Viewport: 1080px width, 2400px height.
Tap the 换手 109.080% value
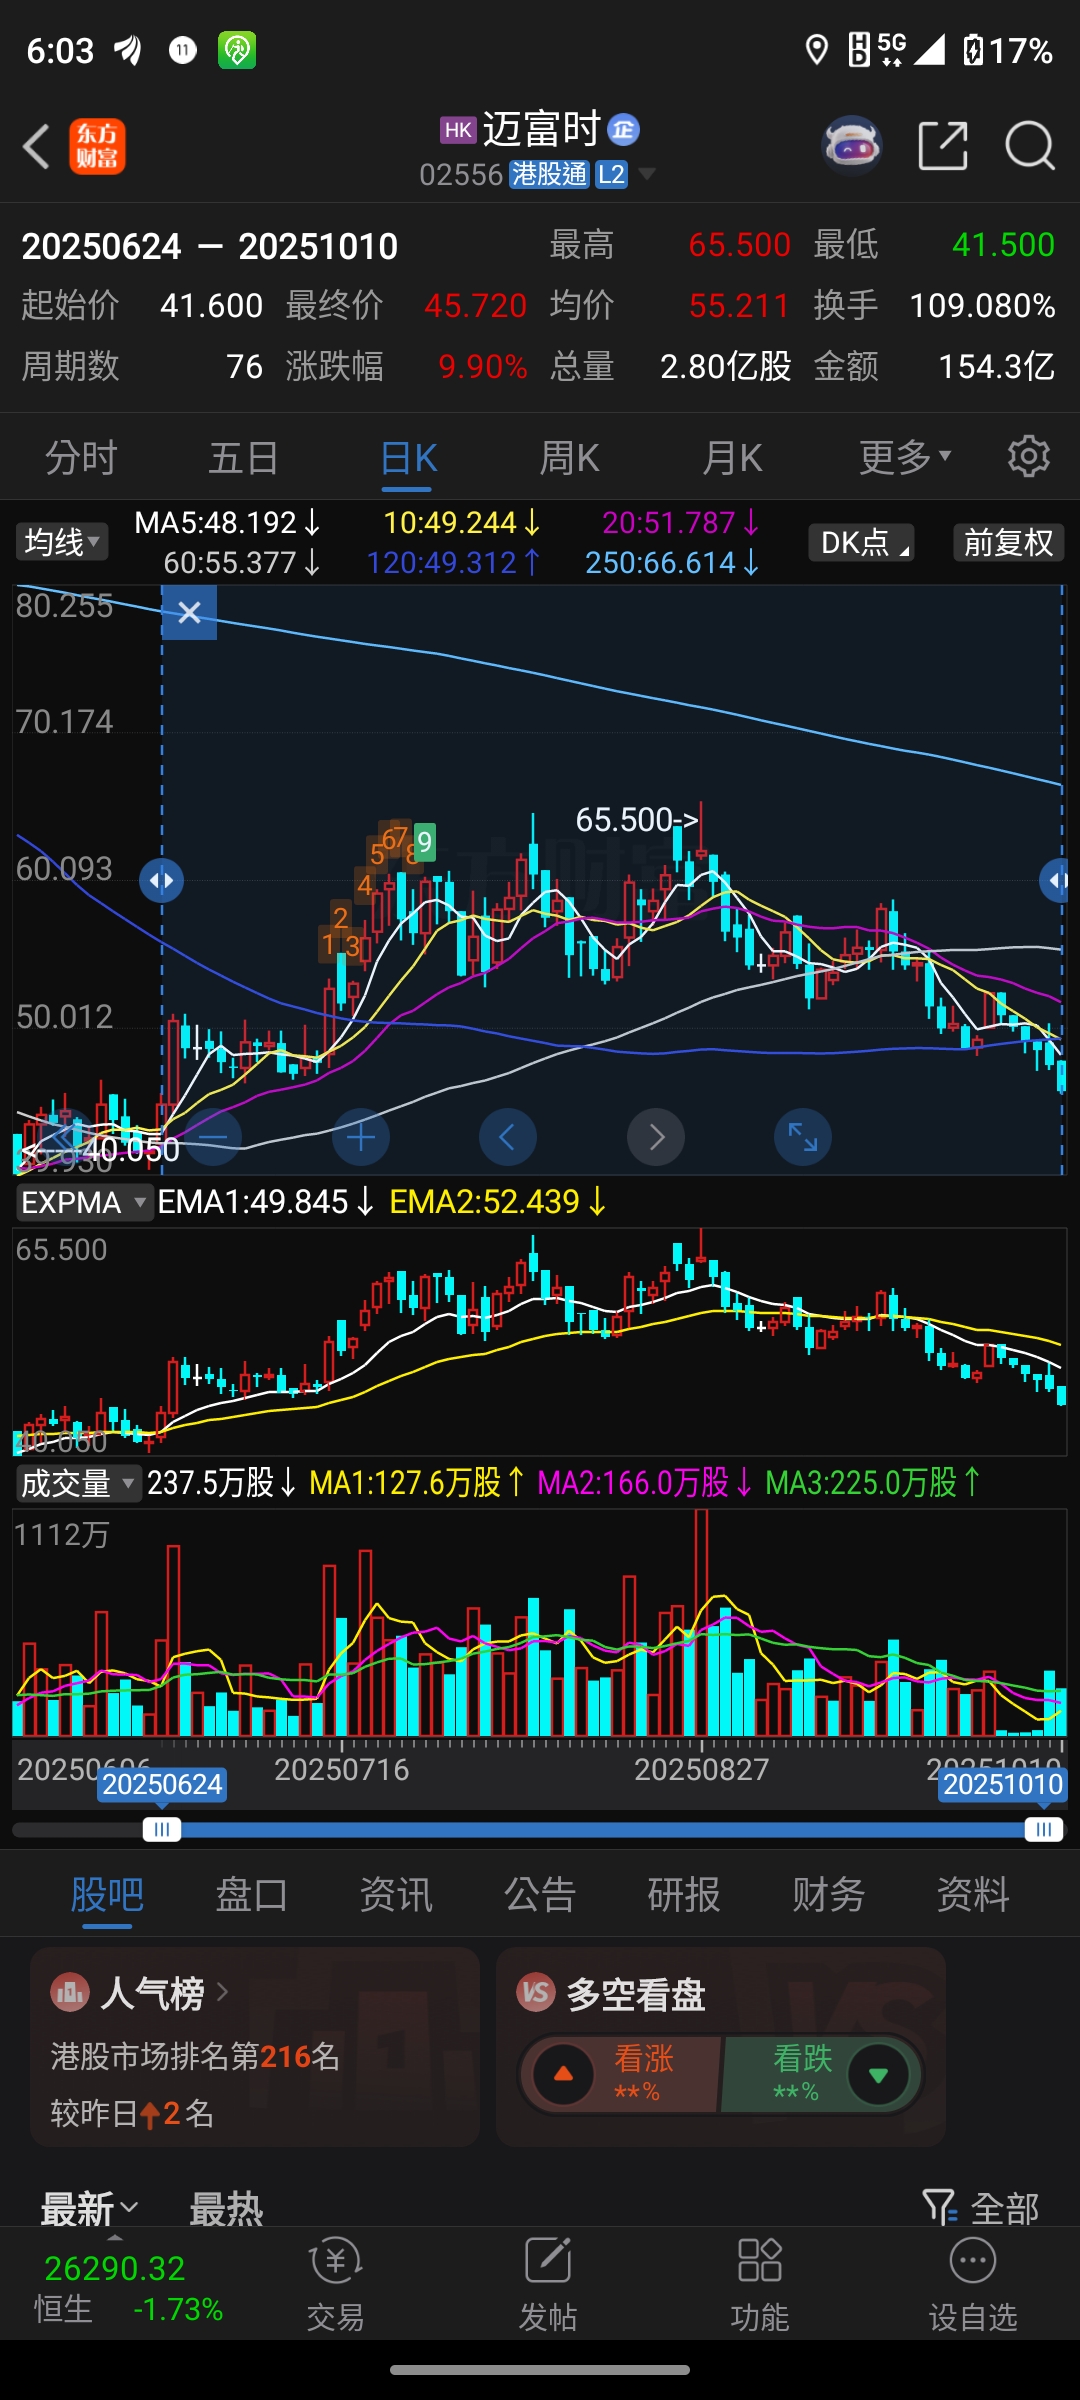point(982,305)
